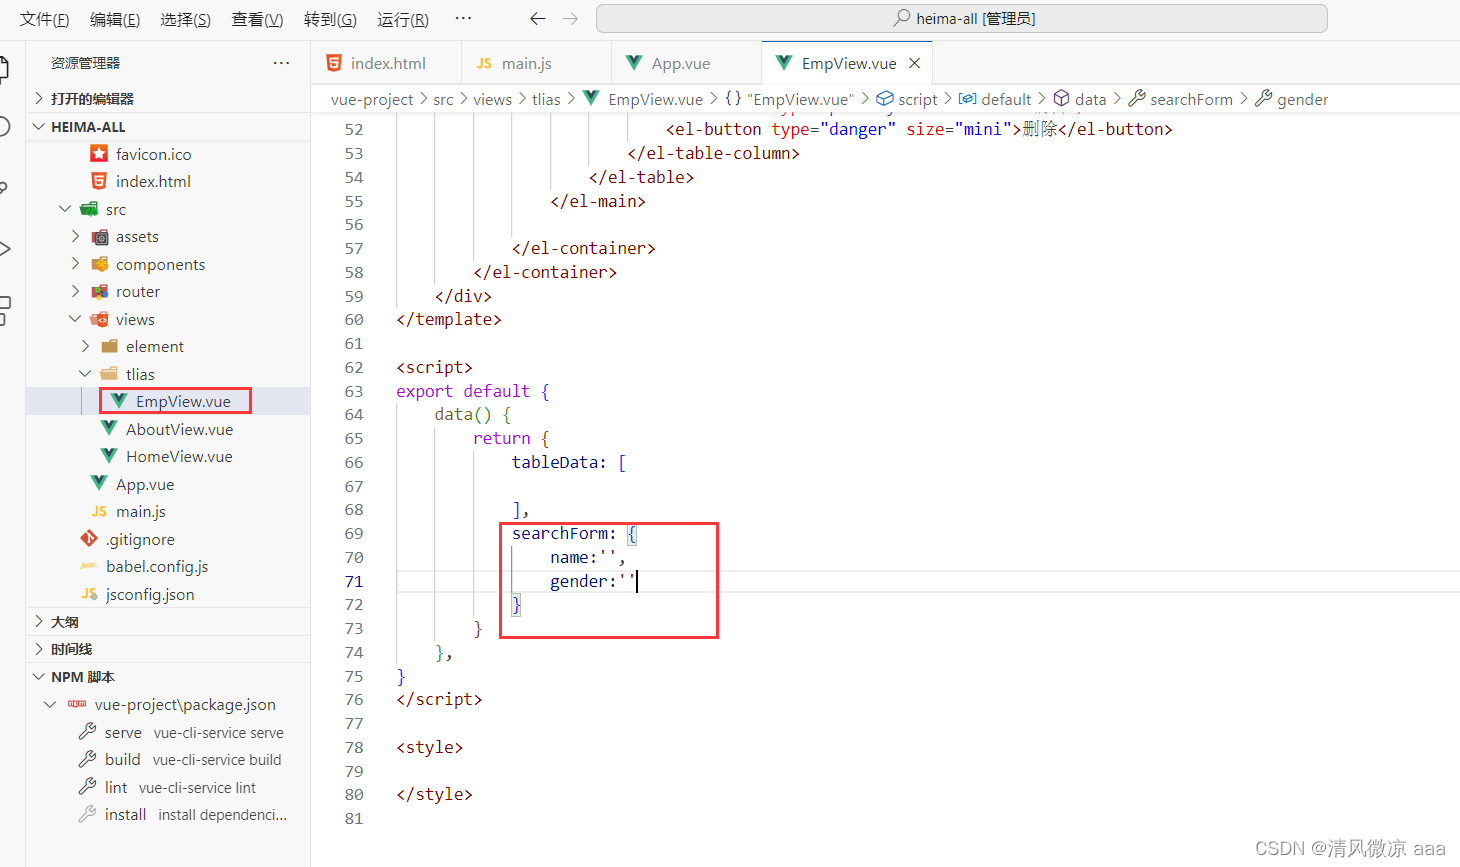Click the <style> opening tag
Viewport: 1460px width, 867px height.
pos(429,747)
